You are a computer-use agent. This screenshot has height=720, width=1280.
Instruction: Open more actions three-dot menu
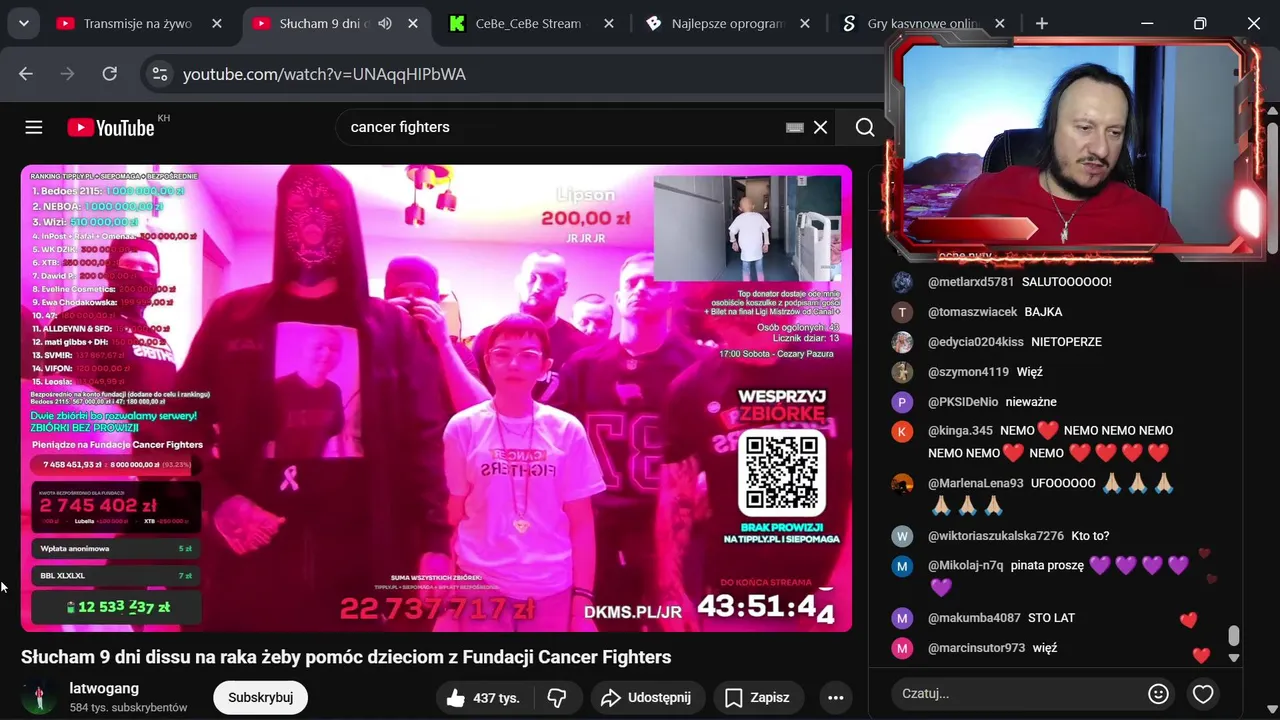point(835,698)
